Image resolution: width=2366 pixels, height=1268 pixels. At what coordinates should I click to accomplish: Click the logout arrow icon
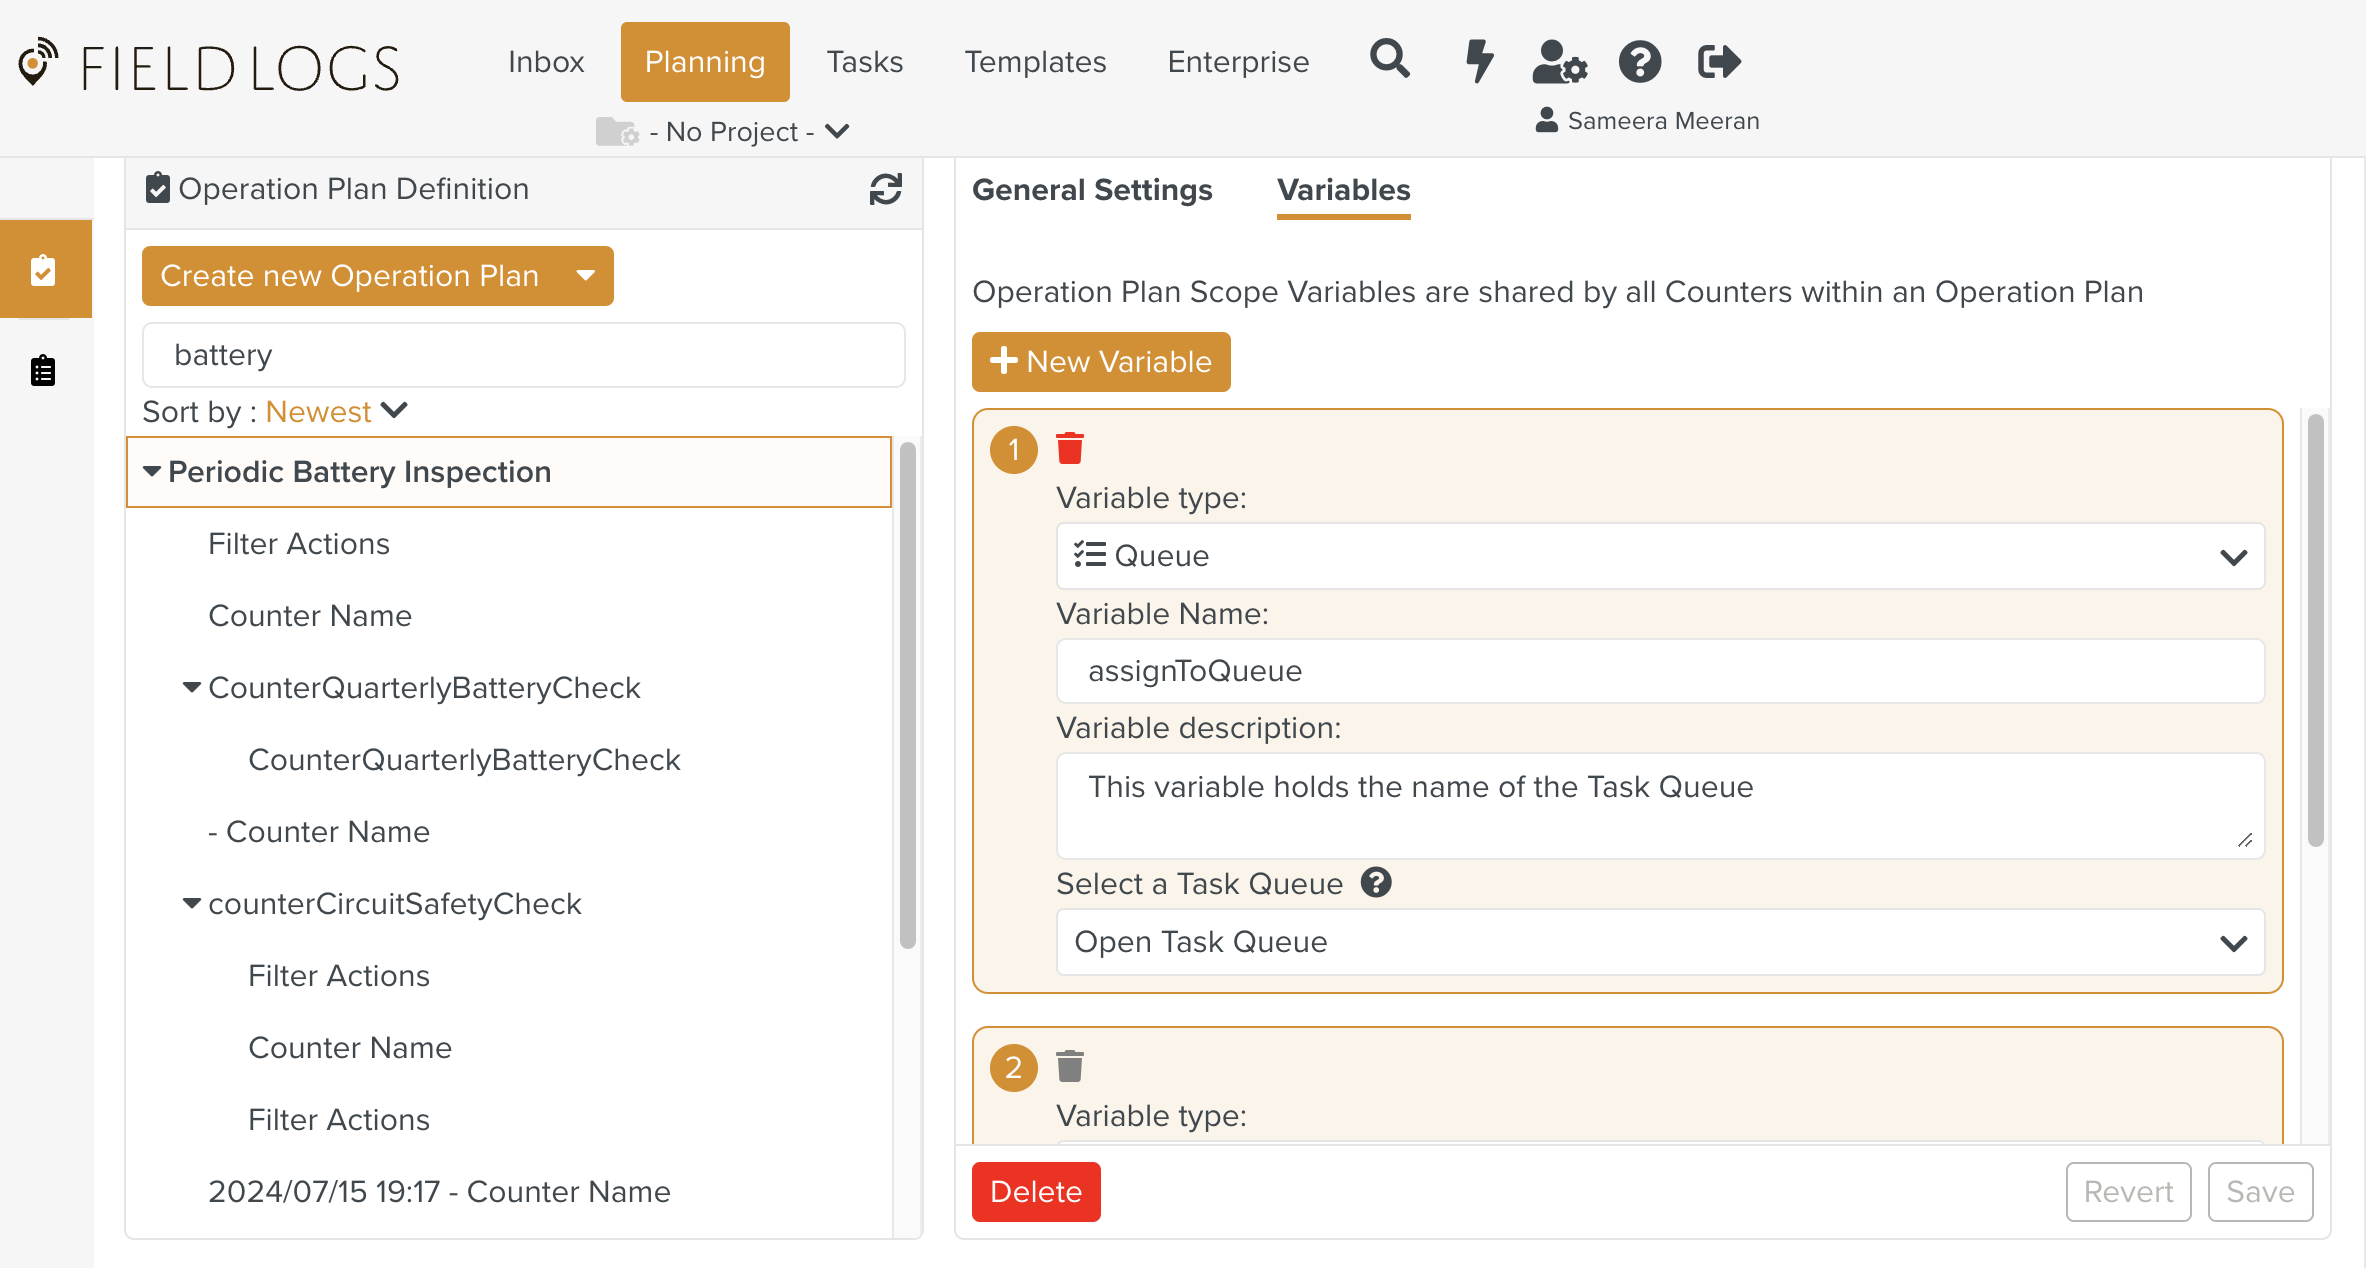(x=1719, y=61)
